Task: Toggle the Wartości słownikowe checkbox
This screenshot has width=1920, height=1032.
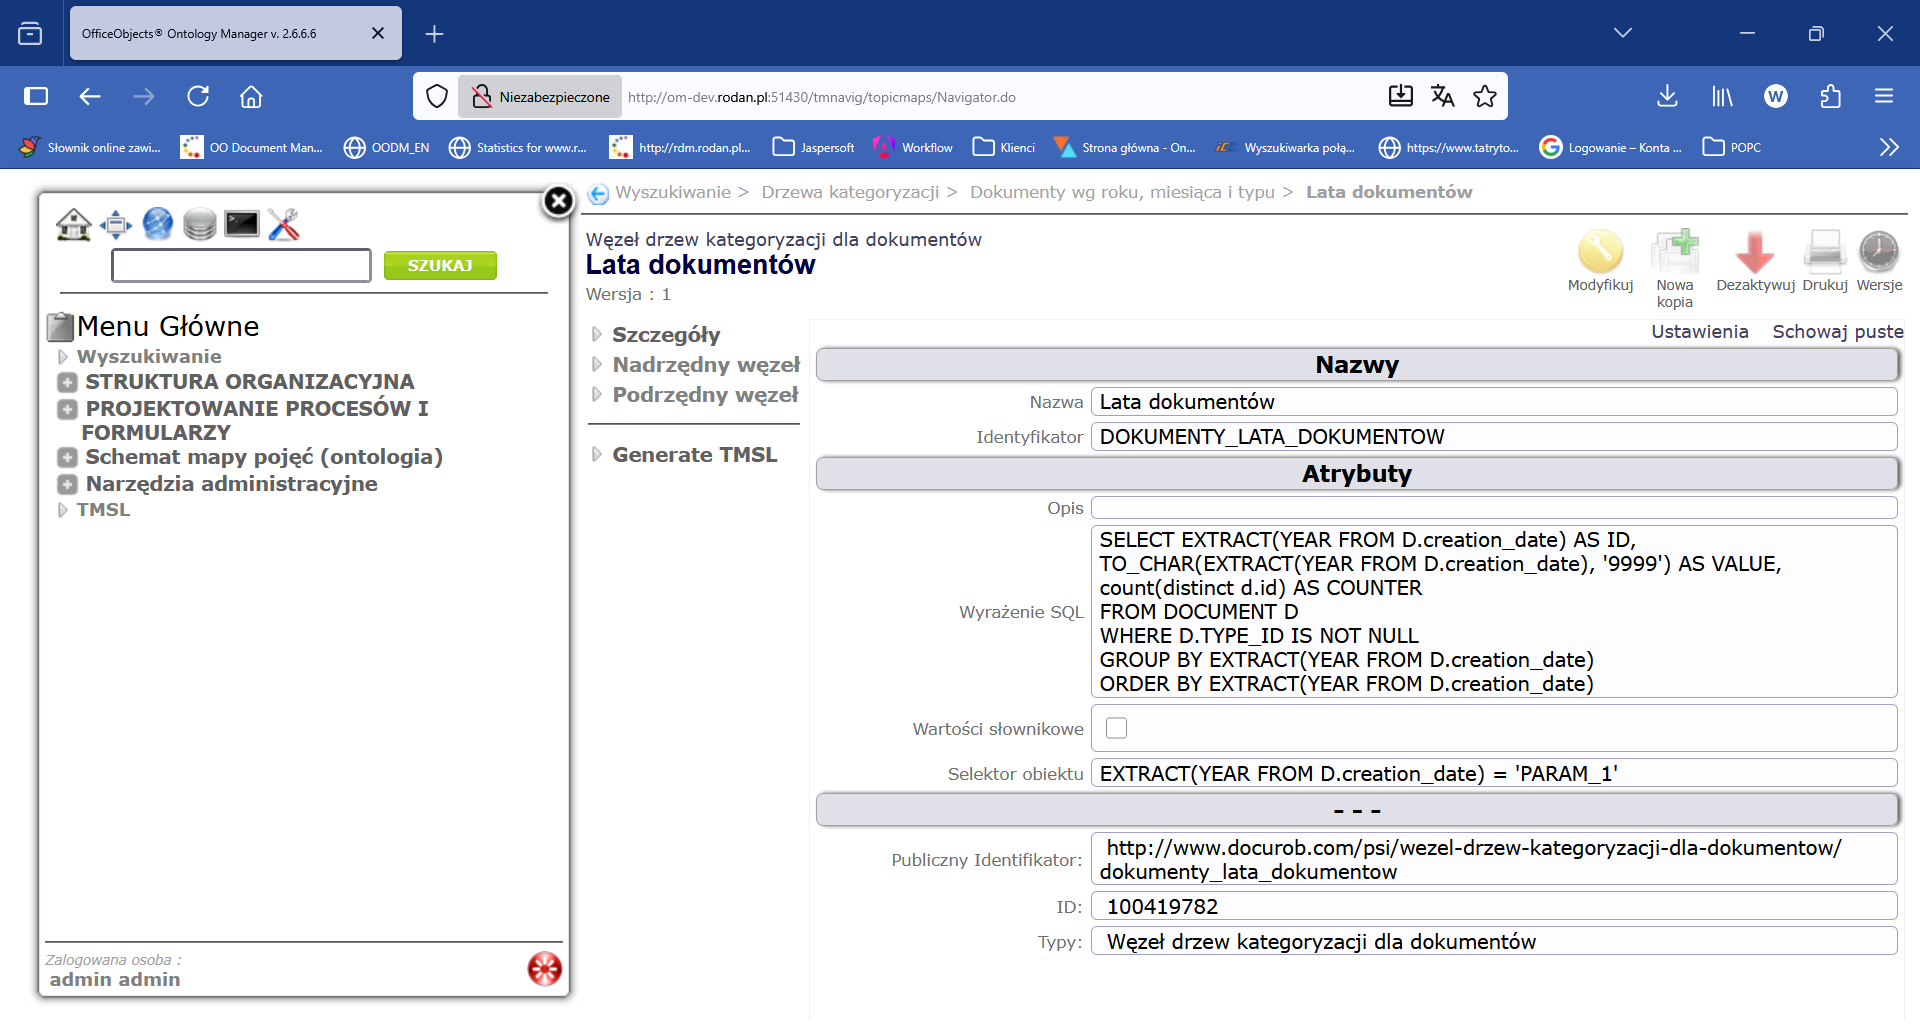Action: pos(1116,728)
